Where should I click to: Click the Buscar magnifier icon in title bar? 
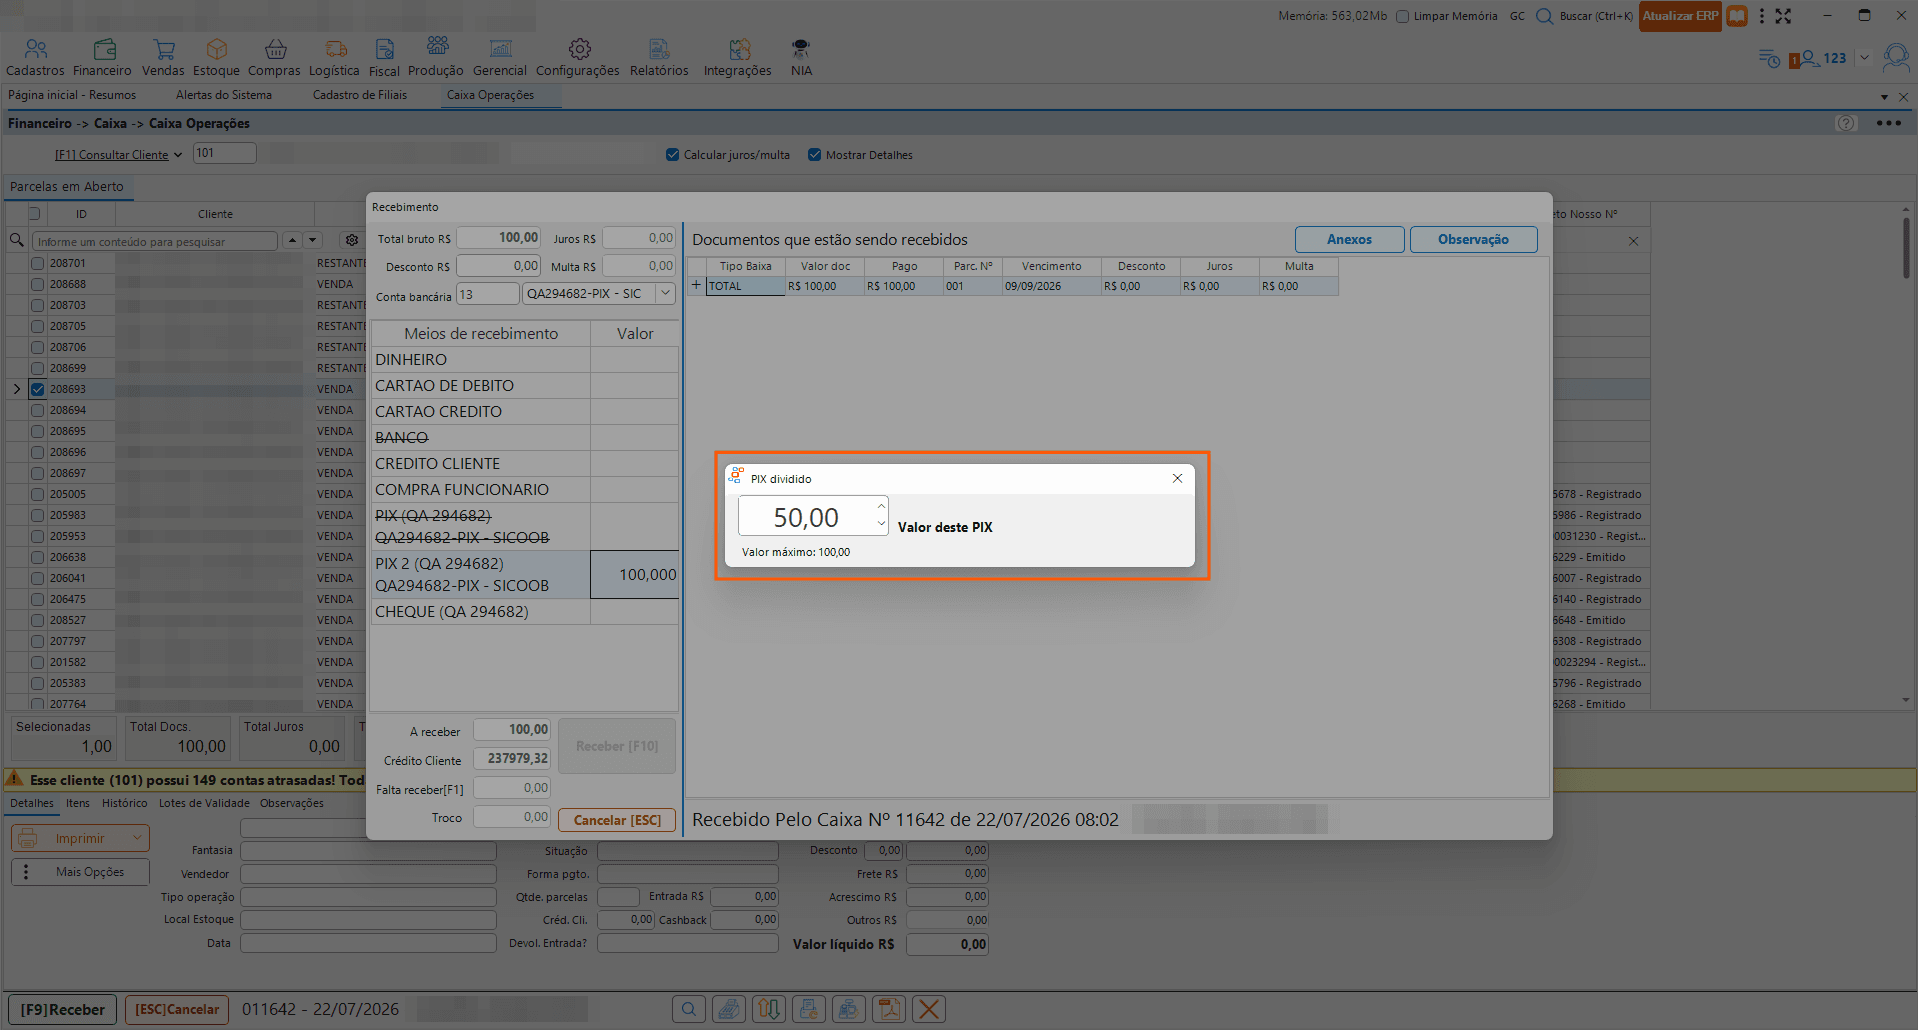(1545, 16)
